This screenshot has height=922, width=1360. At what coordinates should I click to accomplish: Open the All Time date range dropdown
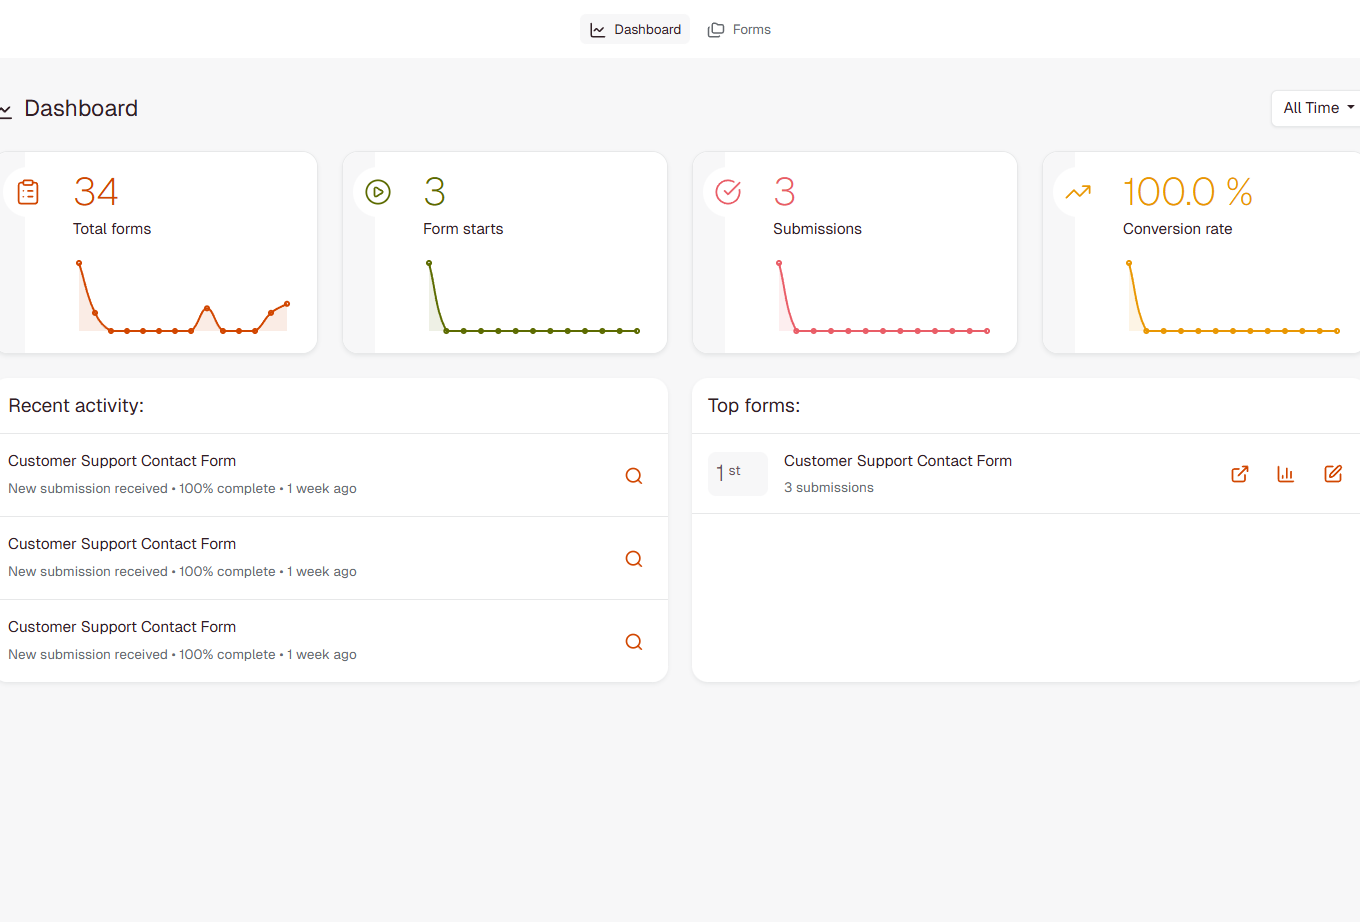point(1313,107)
